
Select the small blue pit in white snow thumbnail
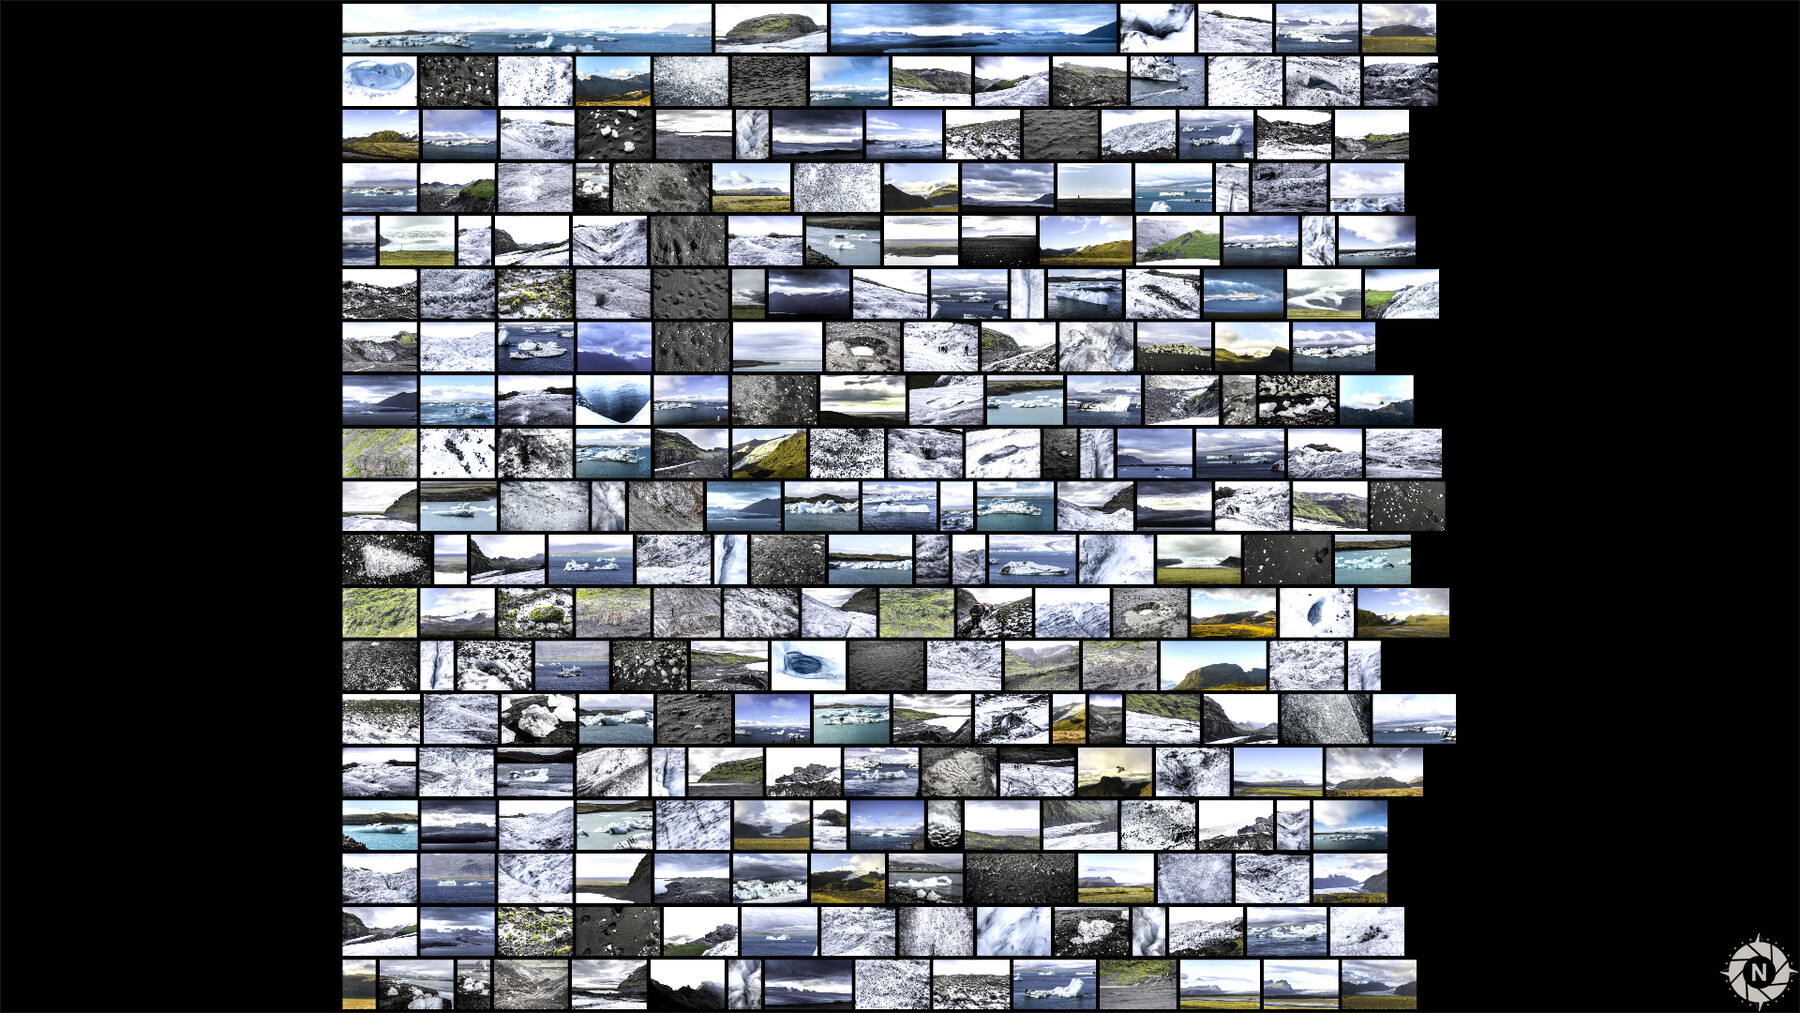click(x=1316, y=613)
